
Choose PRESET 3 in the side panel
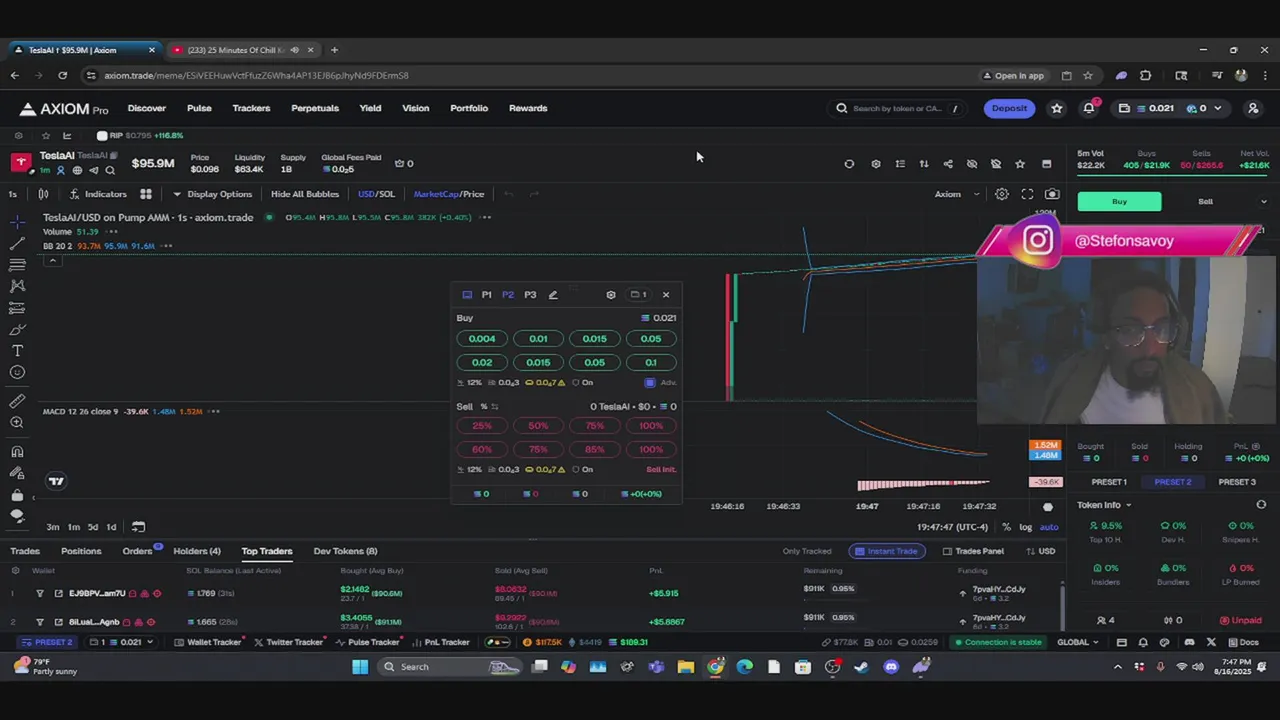click(x=1237, y=482)
